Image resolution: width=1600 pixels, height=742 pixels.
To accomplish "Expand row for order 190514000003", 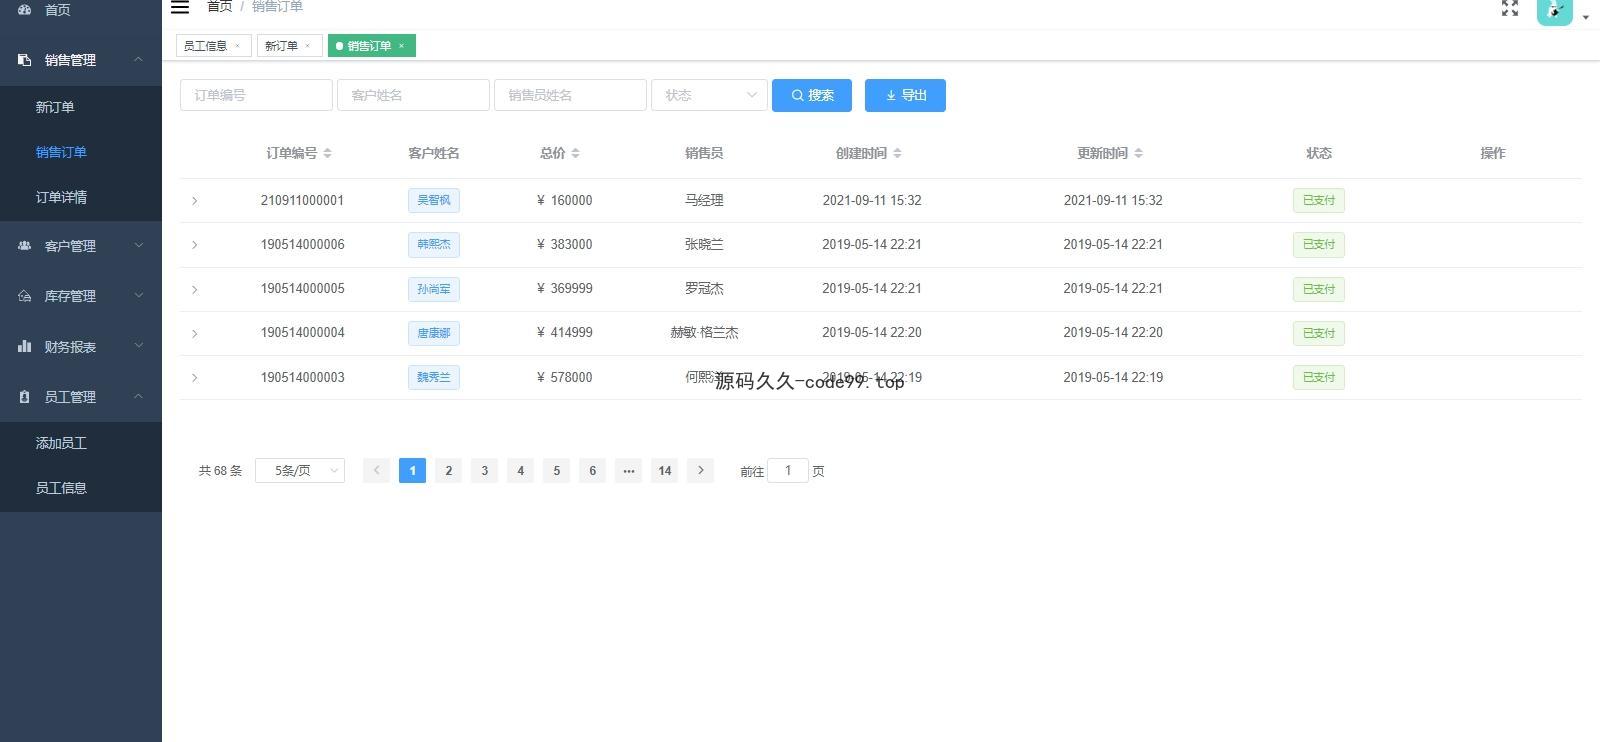I will [x=194, y=378].
